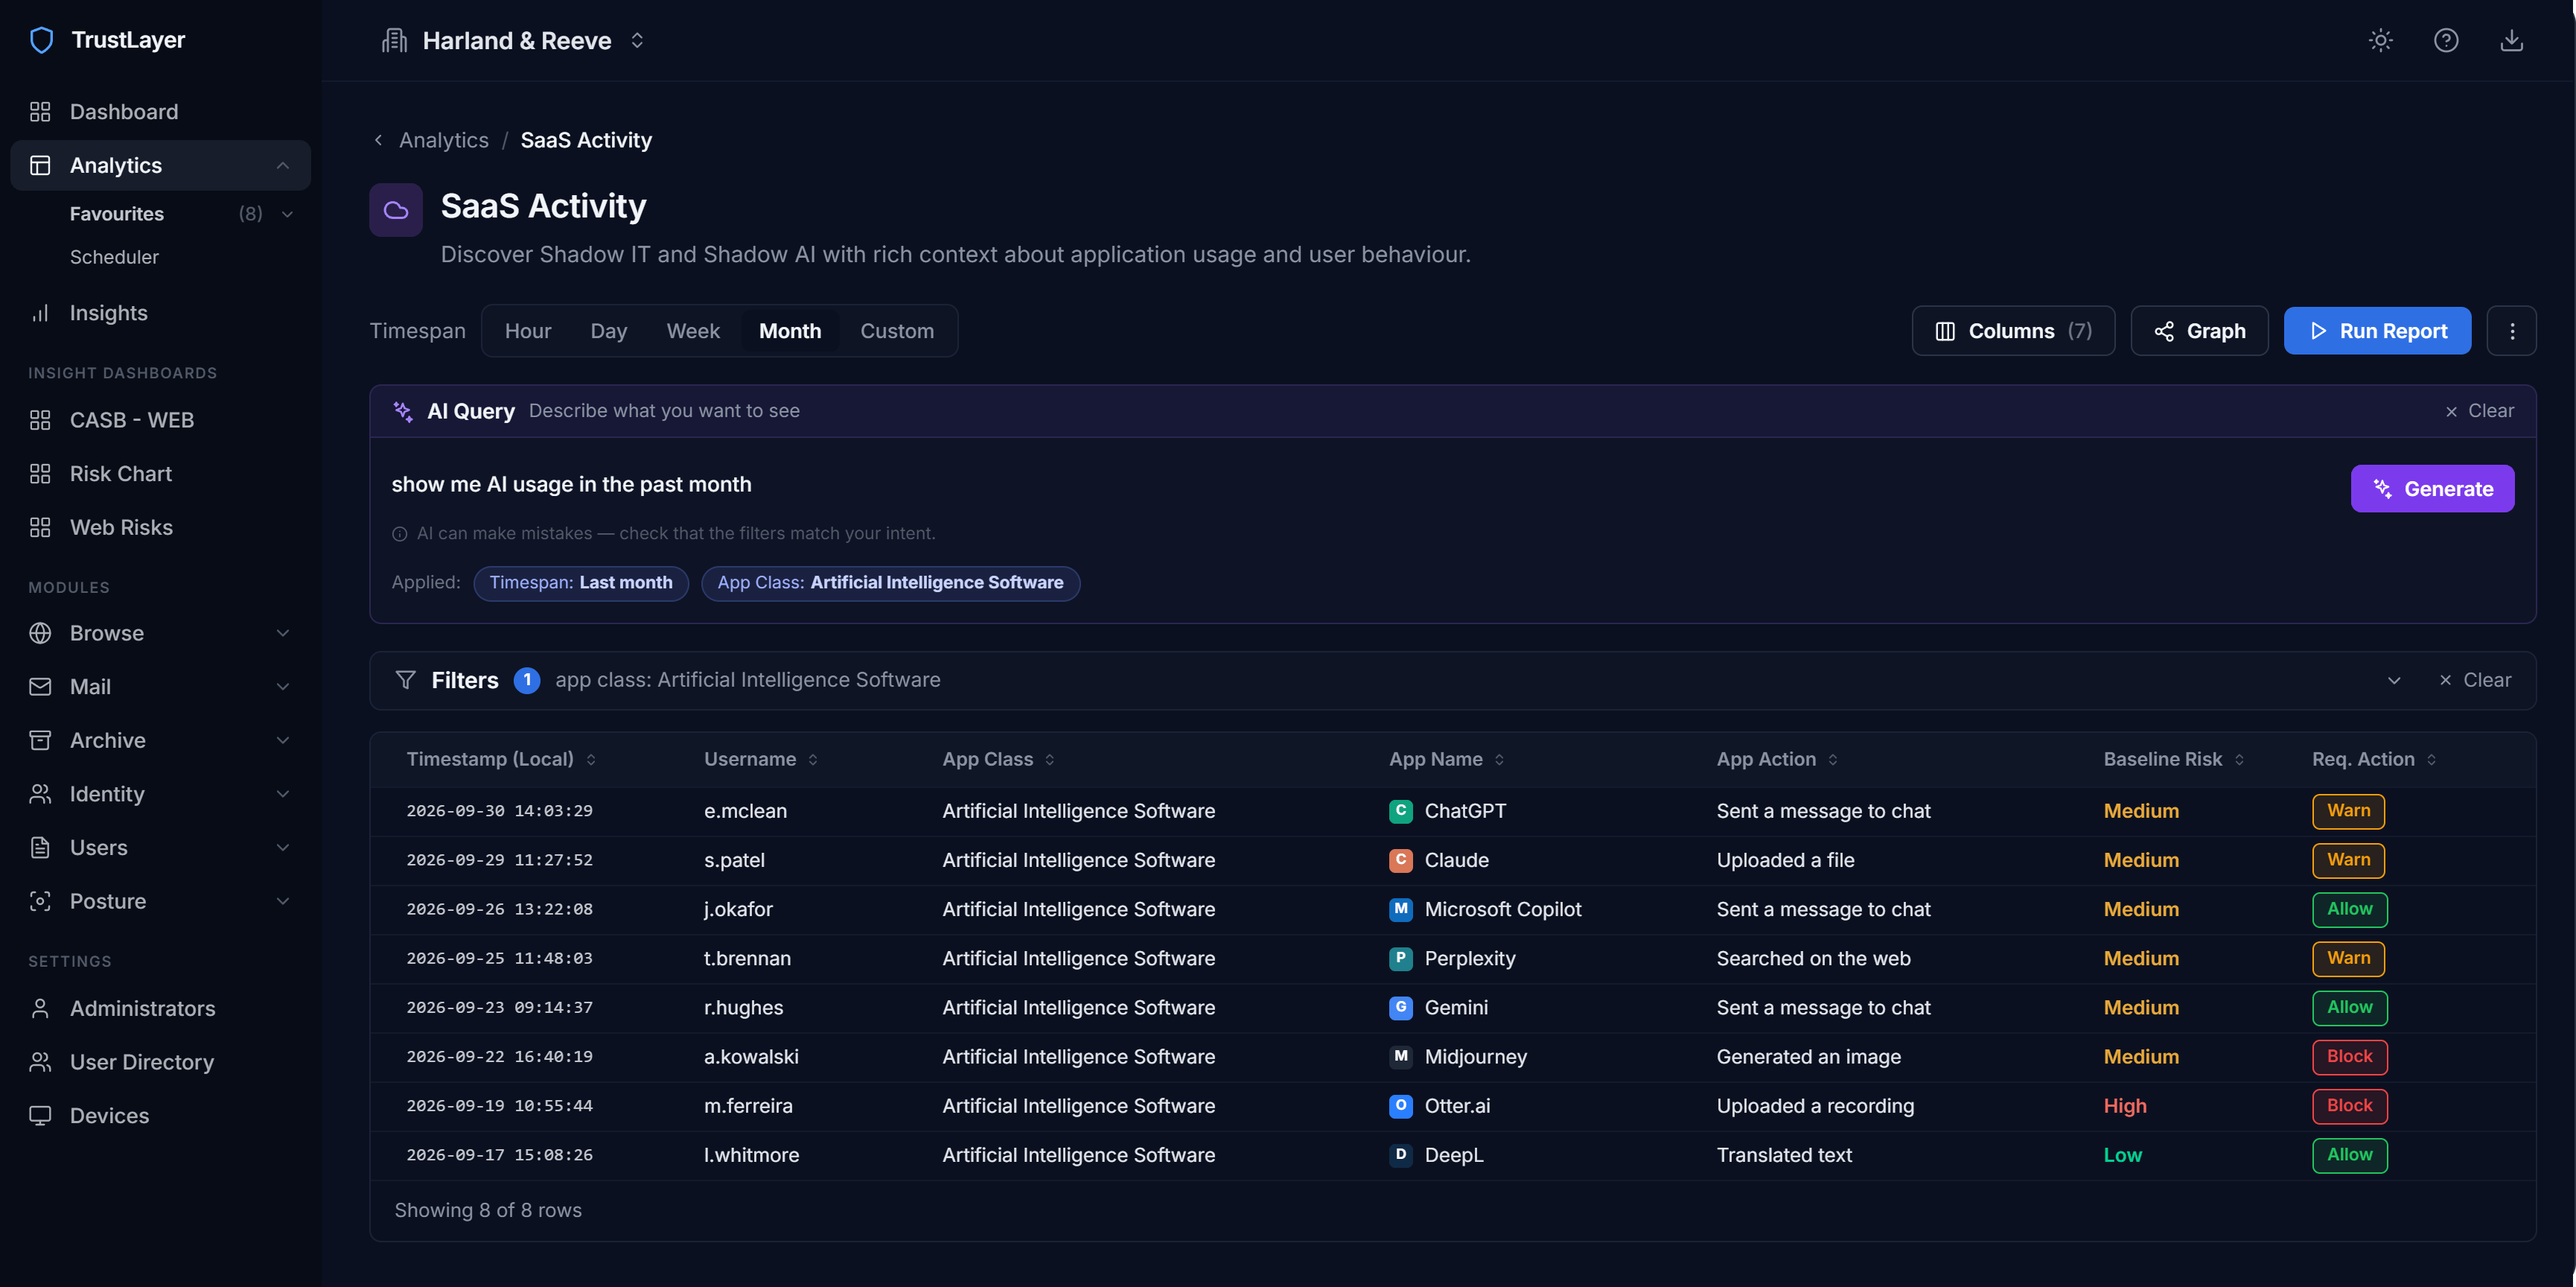This screenshot has width=2576, height=1287.
Task: Expand the Favourites list
Action: click(x=287, y=214)
